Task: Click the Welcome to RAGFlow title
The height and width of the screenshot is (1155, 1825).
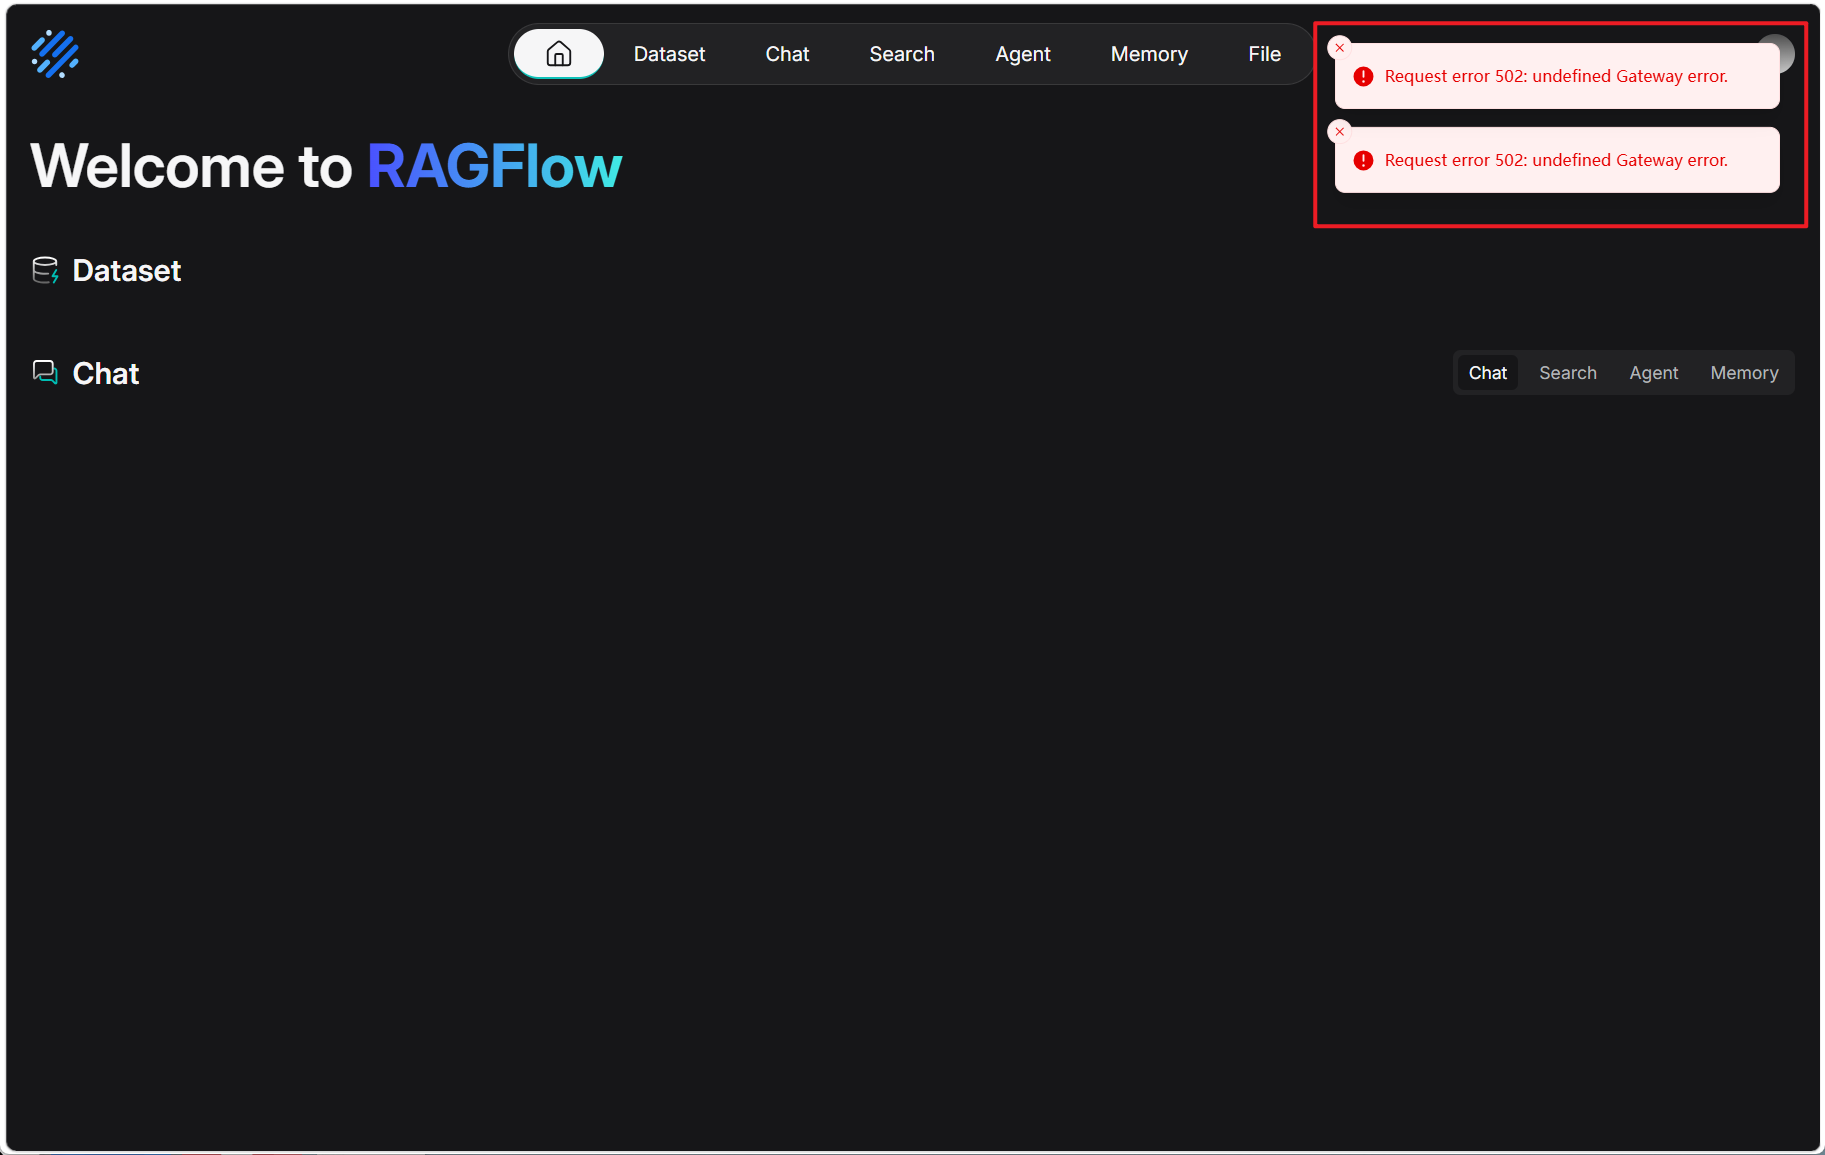Action: [x=326, y=166]
